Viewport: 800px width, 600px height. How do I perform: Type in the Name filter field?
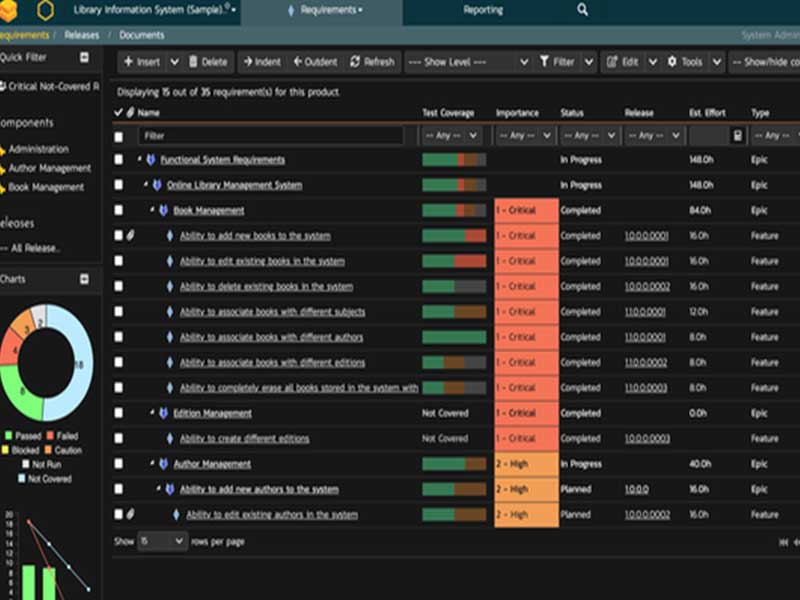click(270, 136)
